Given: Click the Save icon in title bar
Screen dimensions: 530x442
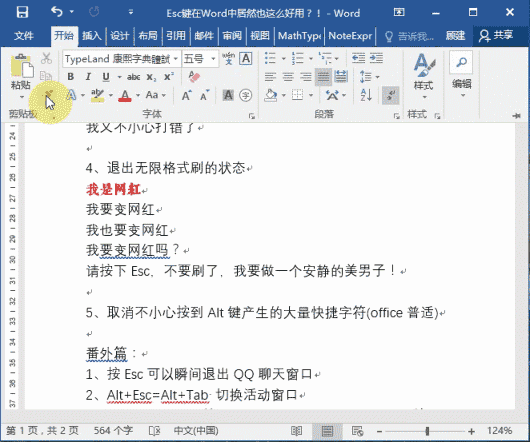Looking at the screenshot, I should (22, 13).
